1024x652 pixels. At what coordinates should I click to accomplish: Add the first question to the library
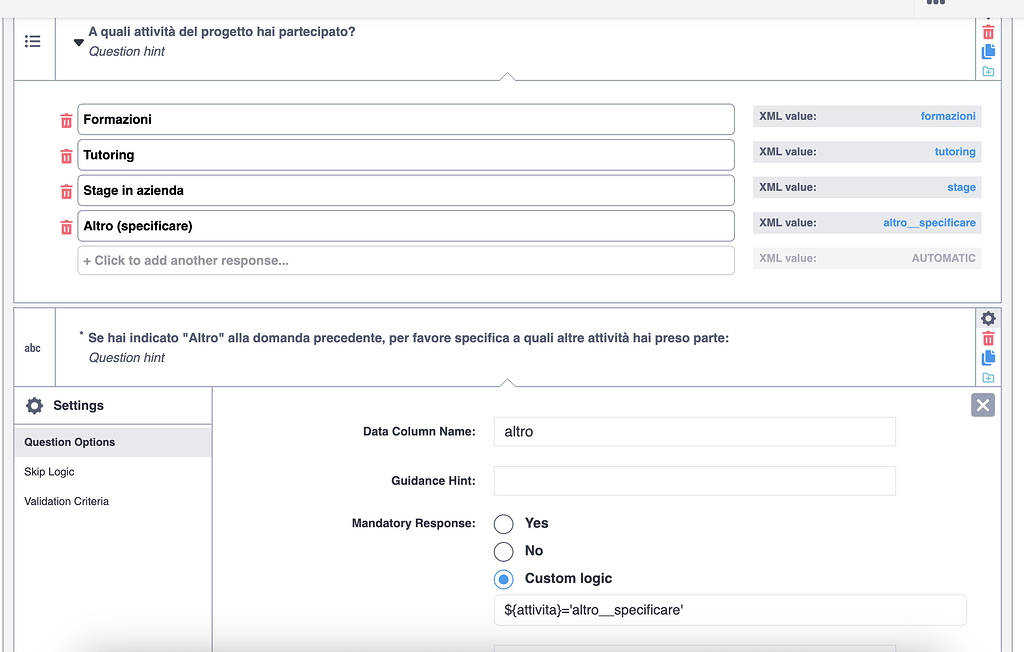(988, 70)
